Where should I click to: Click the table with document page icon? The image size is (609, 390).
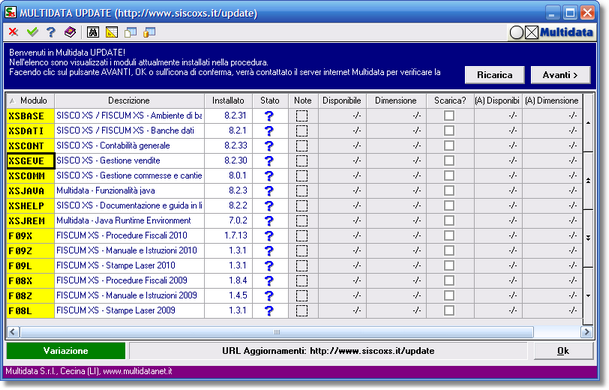point(130,32)
